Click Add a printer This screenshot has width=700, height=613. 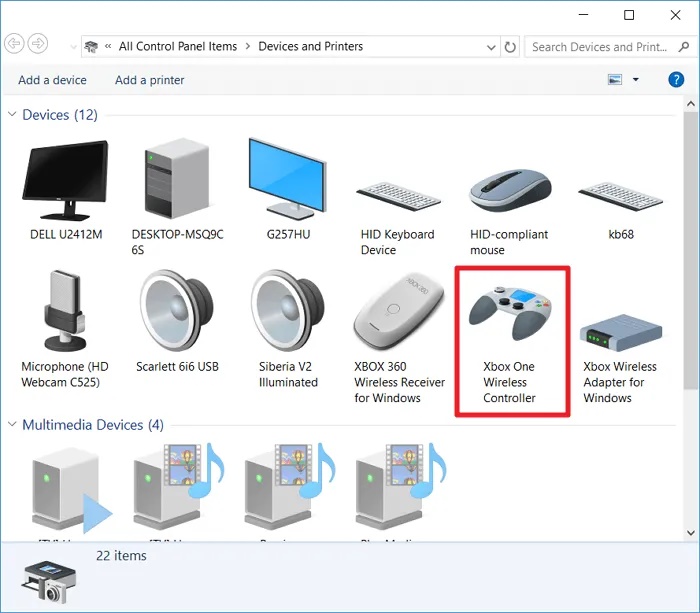150,80
